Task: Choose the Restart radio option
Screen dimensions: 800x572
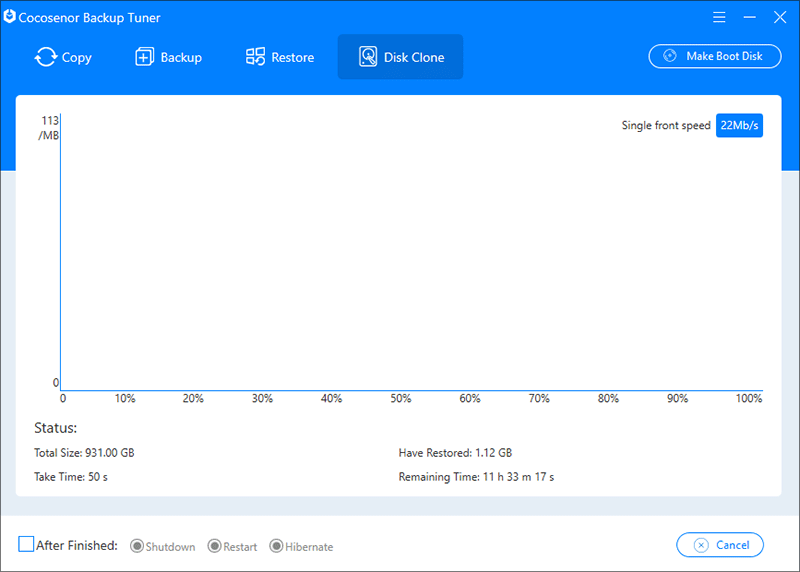Action: [x=233, y=546]
